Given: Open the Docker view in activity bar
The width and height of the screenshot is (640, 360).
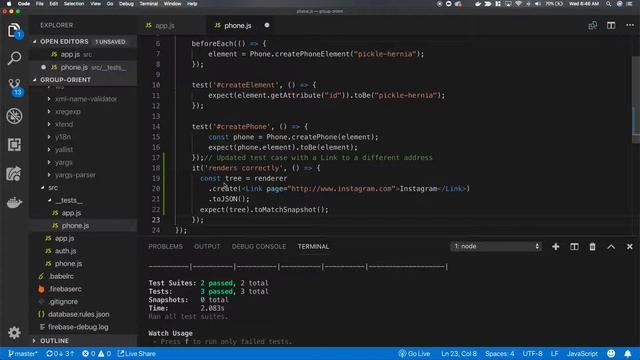Looking at the screenshot, I should pyautogui.click(x=14, y=202).
